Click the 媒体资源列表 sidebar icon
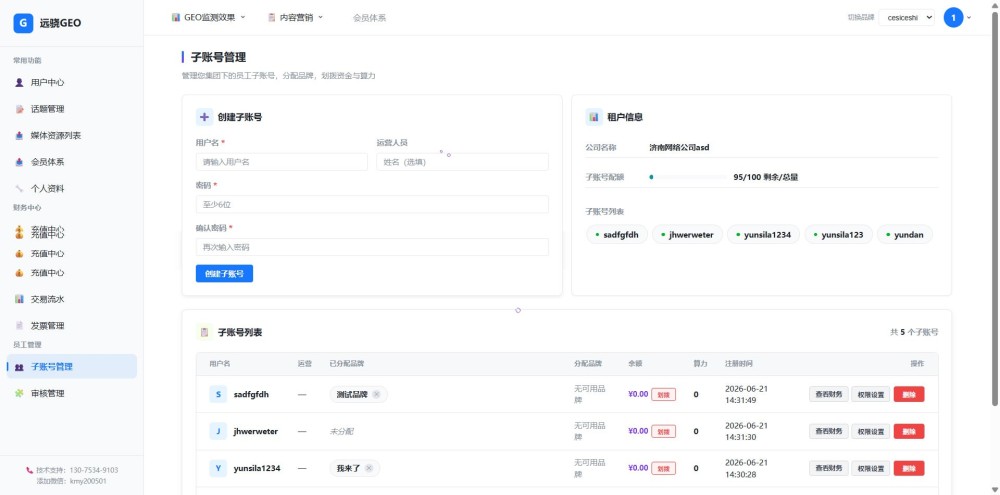 (19, 135)
